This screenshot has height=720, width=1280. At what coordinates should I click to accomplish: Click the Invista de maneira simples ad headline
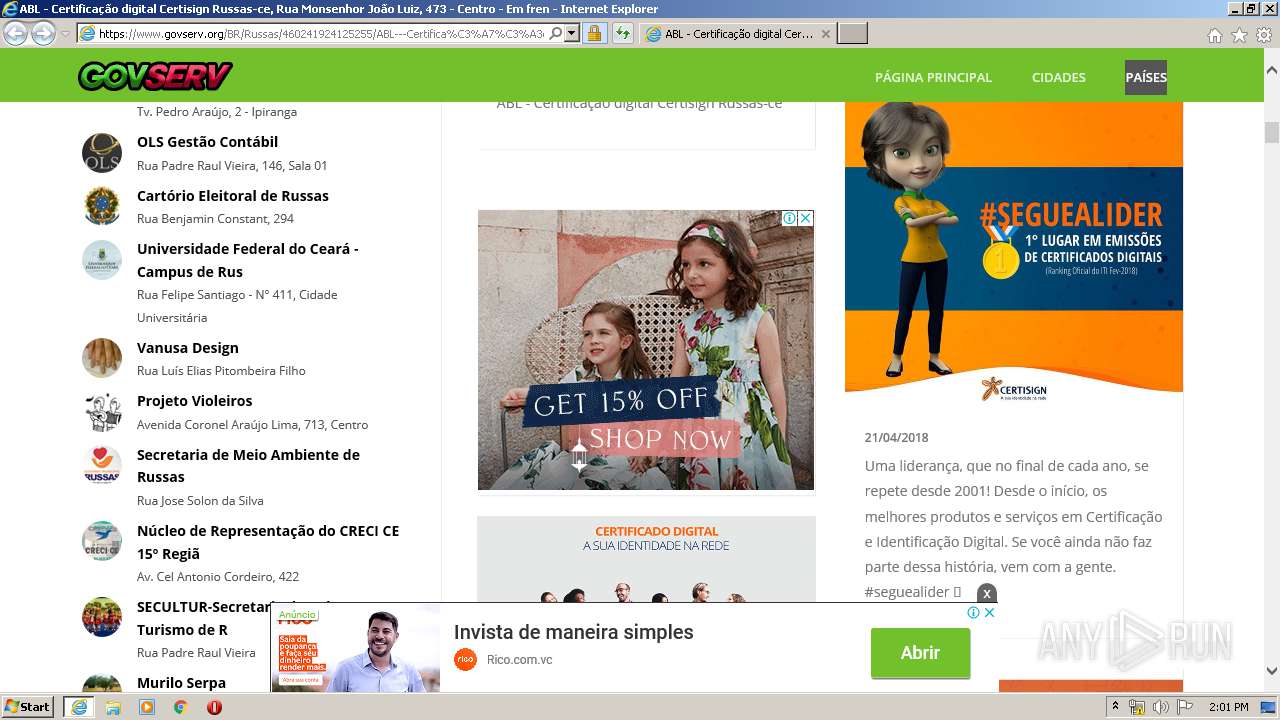point(573,632)
